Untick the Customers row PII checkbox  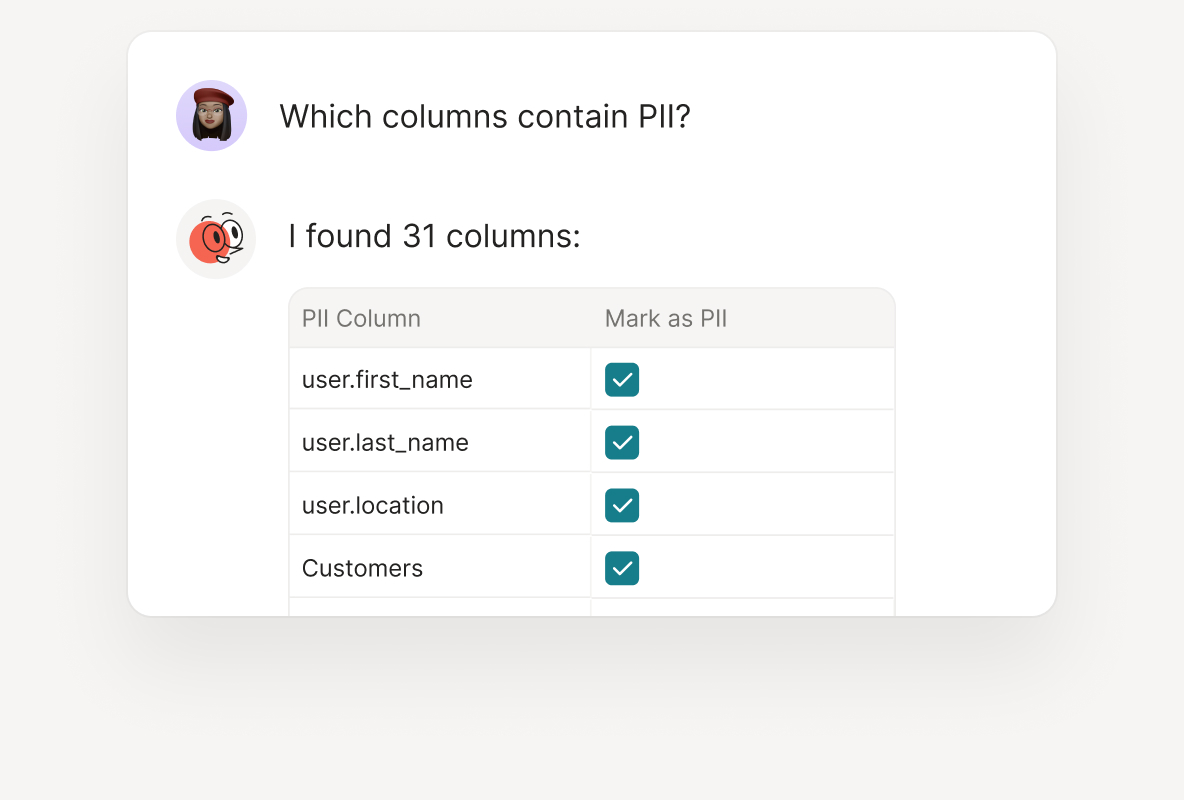point(622,568)
